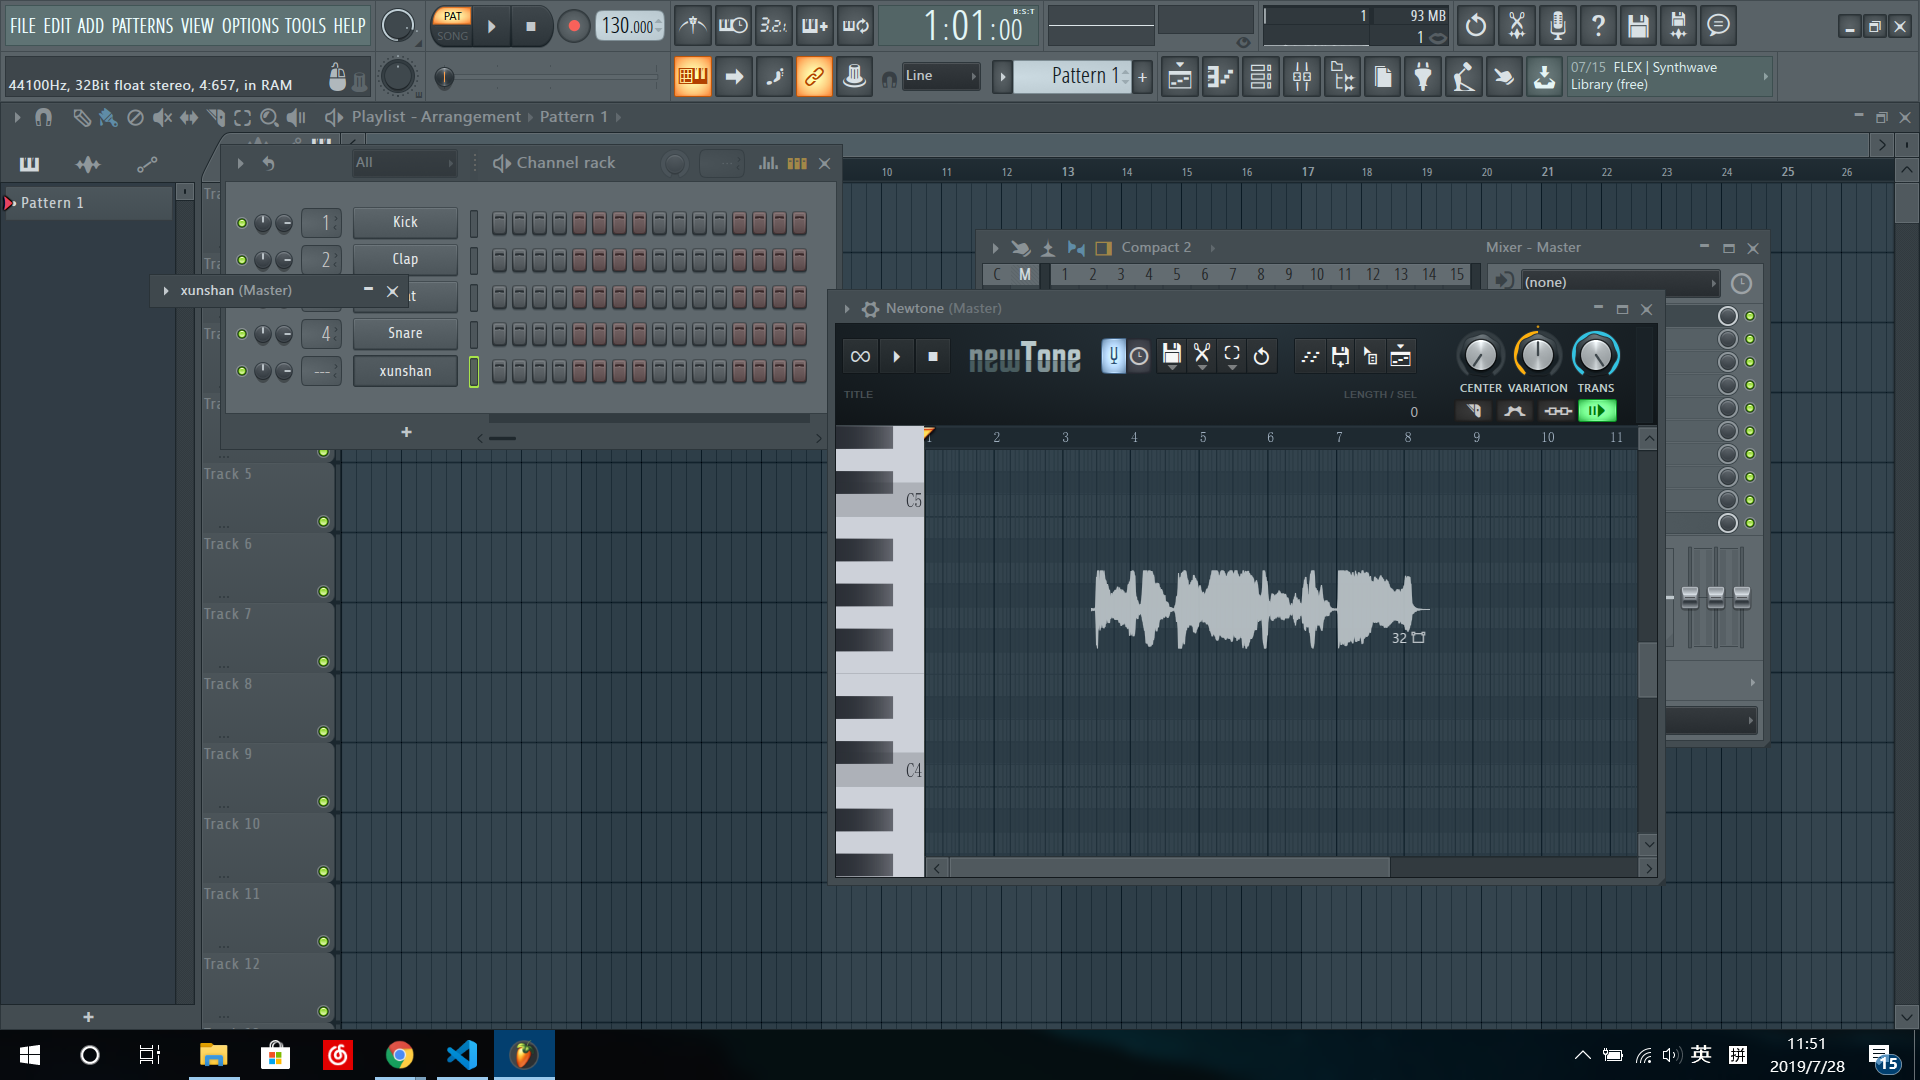Toggle Newtone time warp clock icon
The image size is (1920, 1080).
pyautogui.click(x=1139, y=356)
